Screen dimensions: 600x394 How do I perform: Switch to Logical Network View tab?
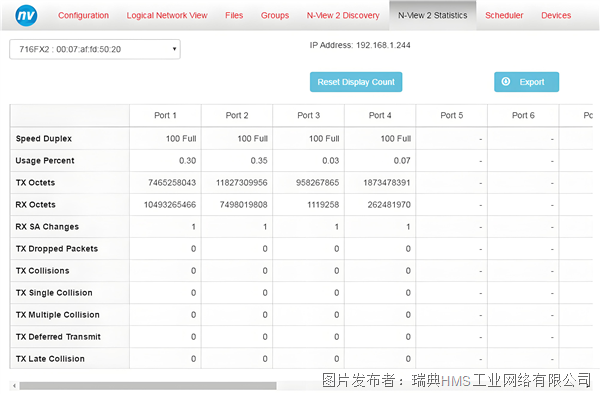pyautogui.click(x=167, y=15)
